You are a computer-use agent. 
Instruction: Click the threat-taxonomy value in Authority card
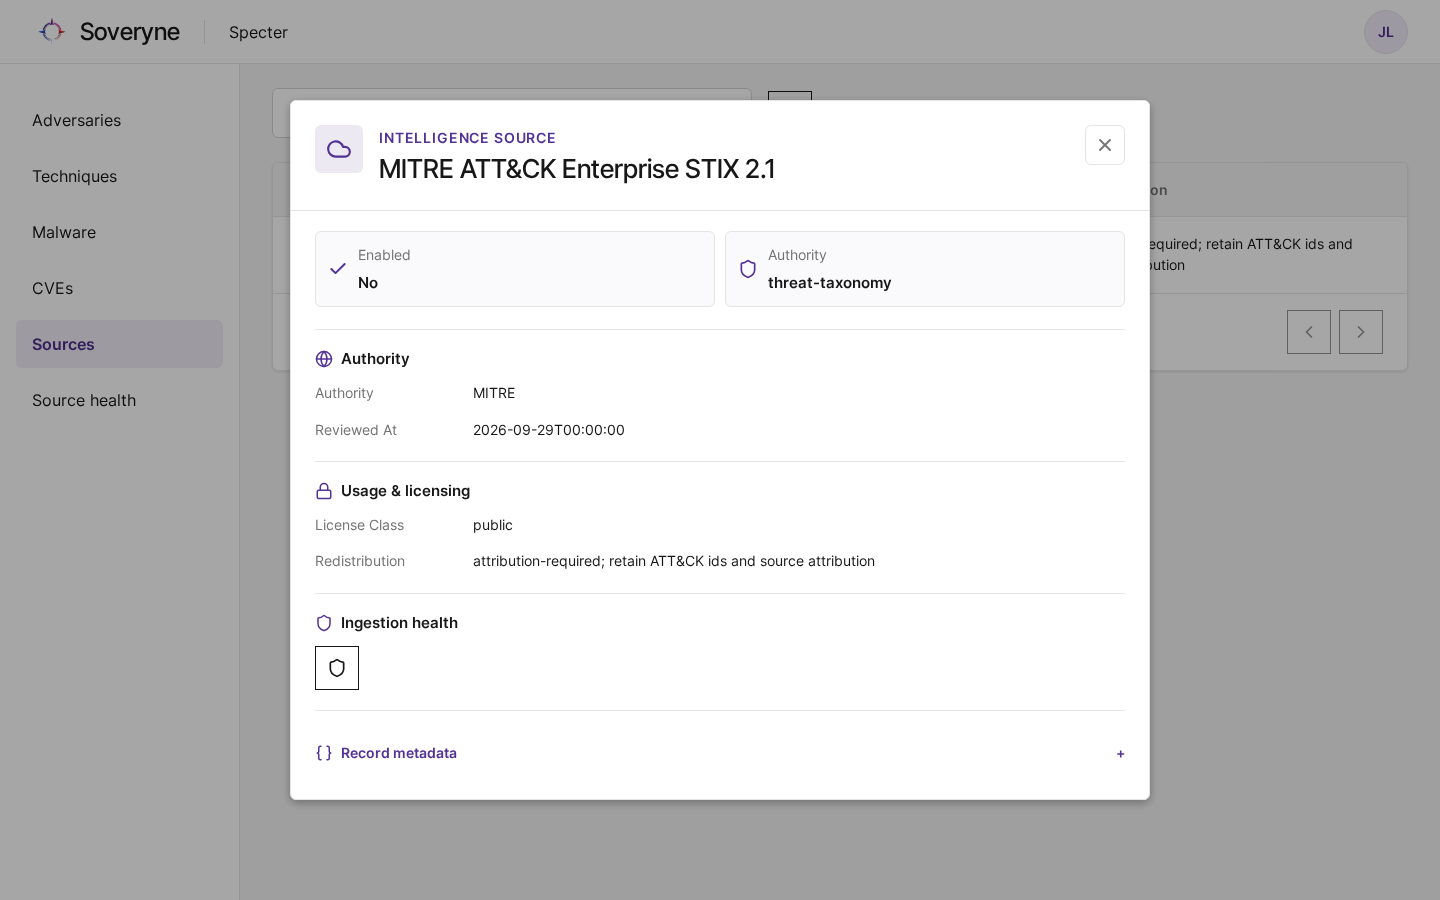pos(830,283)
